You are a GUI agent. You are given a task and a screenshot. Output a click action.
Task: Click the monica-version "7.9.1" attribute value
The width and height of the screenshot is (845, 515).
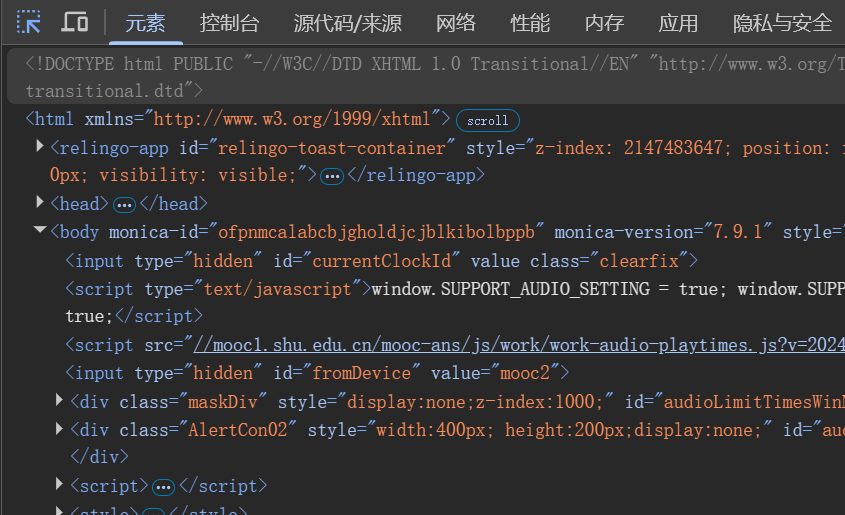pos(738,232)
